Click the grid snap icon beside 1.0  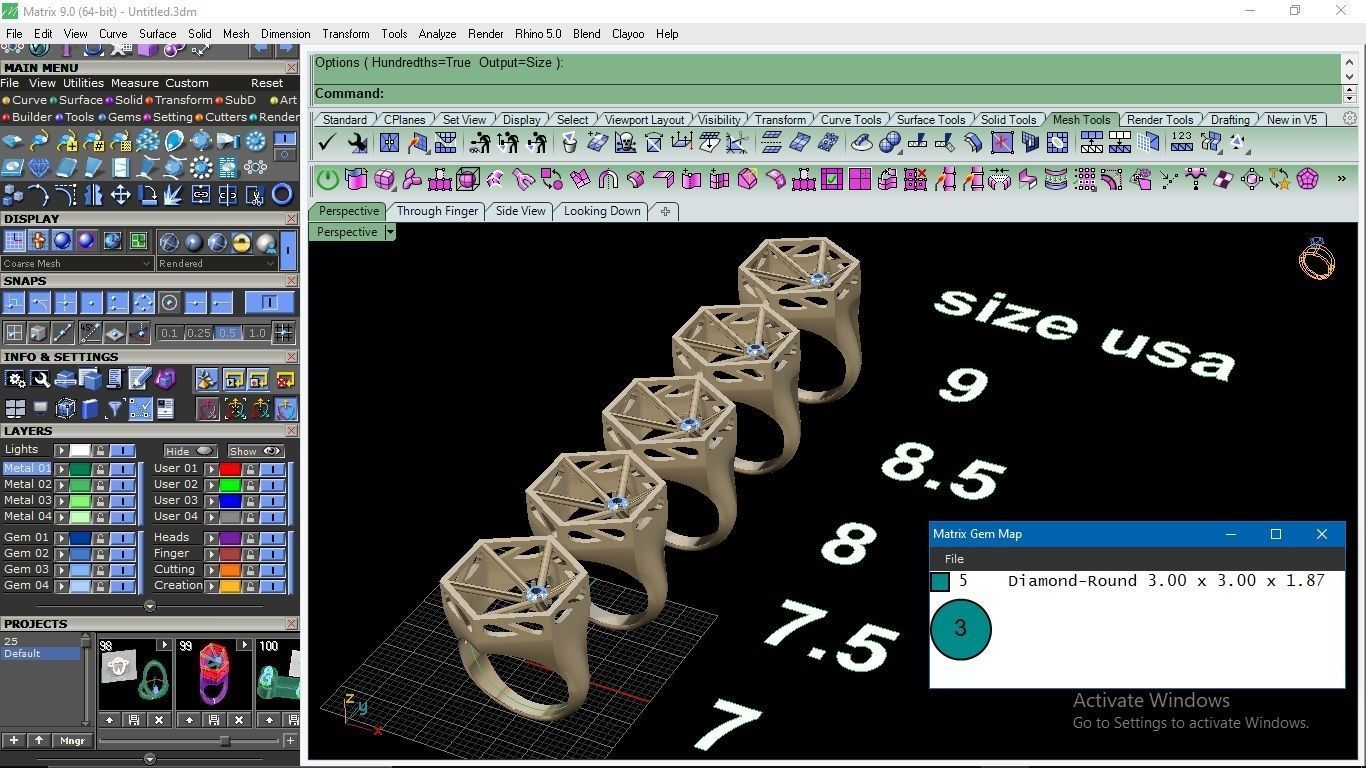point(284,332)
